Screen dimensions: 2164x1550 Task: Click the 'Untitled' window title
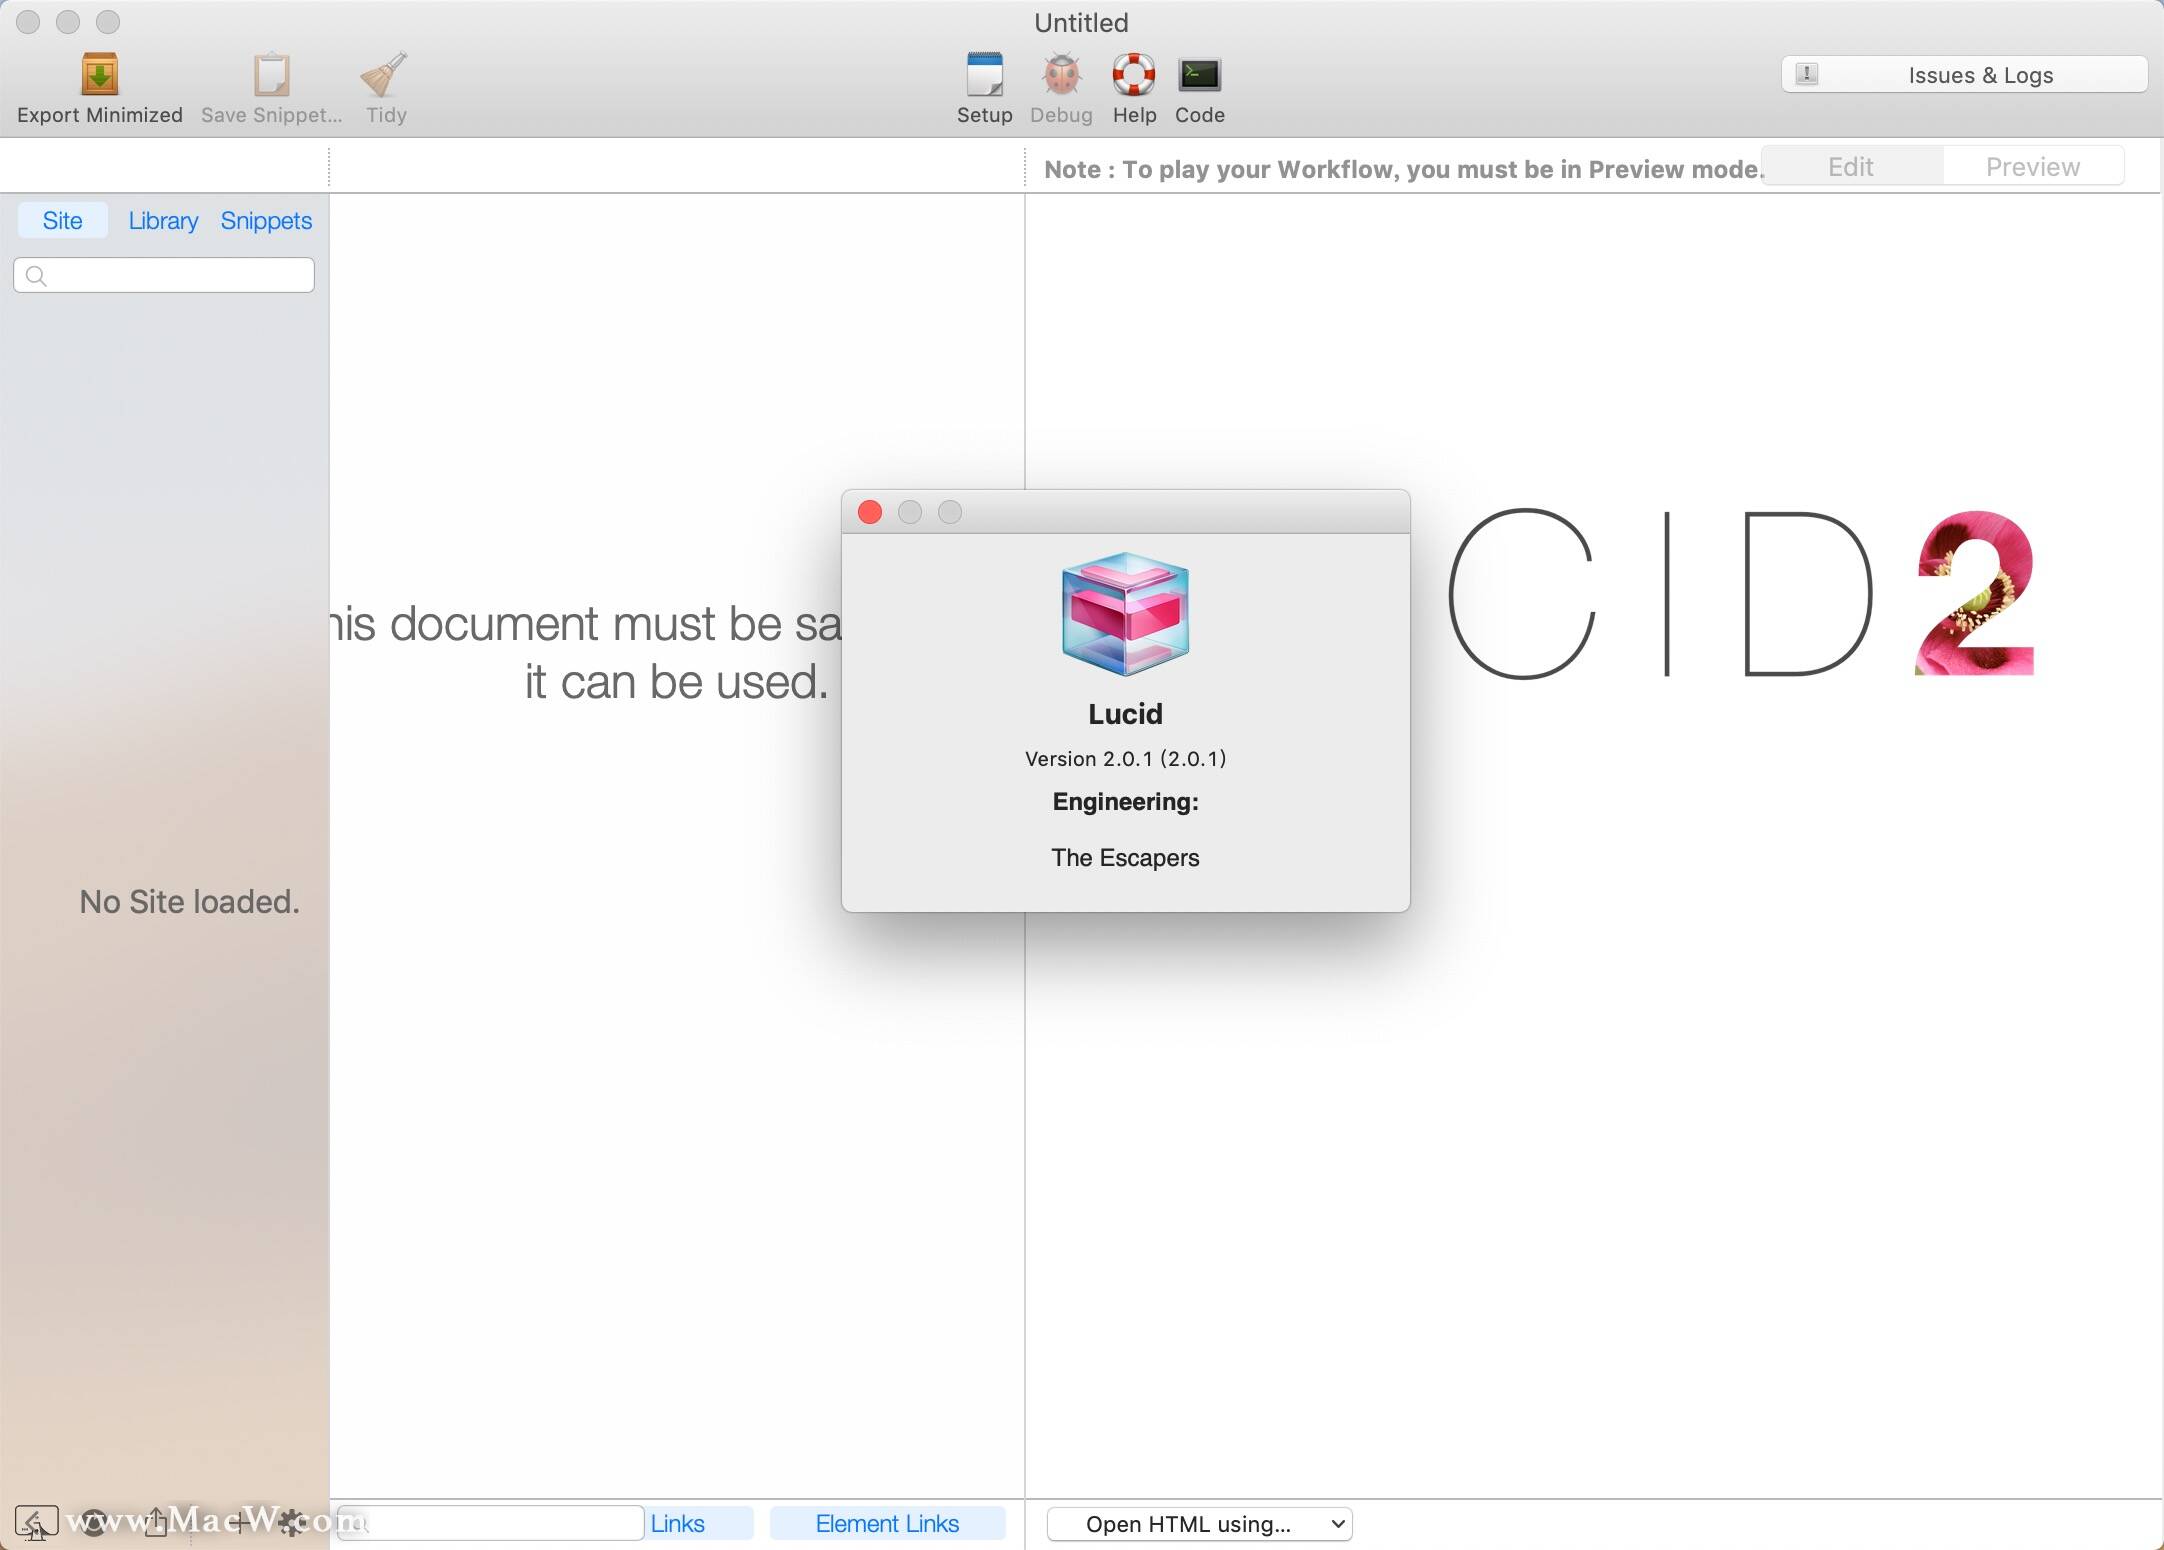[x=1081, y=22]
